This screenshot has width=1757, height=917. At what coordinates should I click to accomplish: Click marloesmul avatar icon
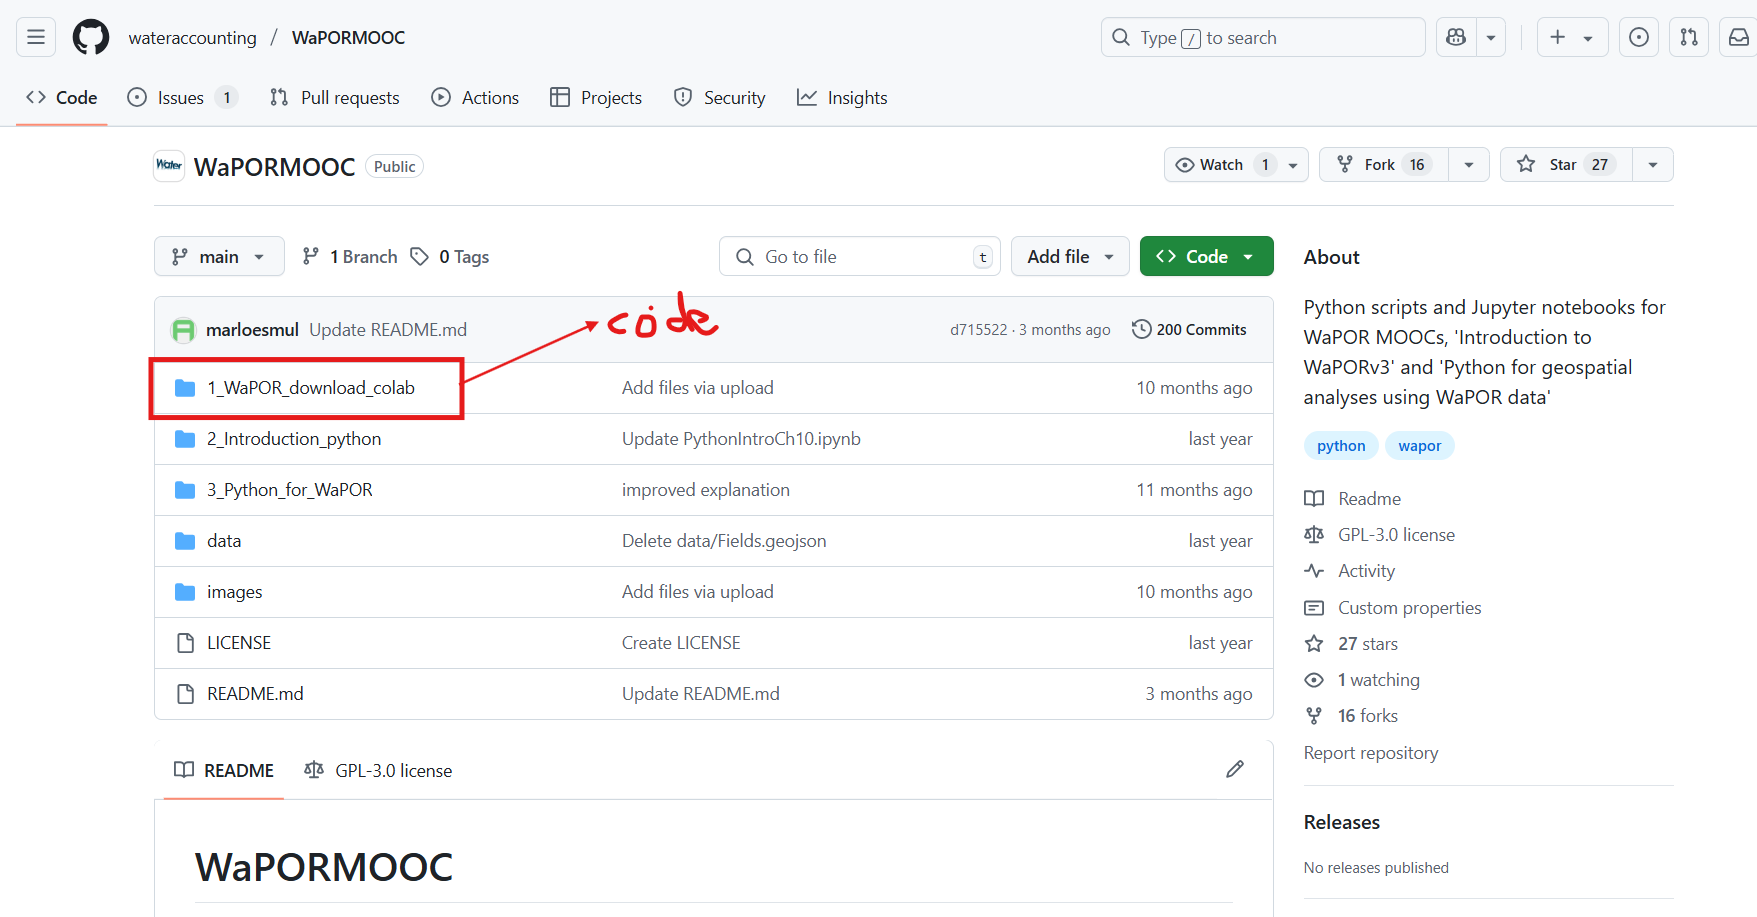tap(183, 330)
